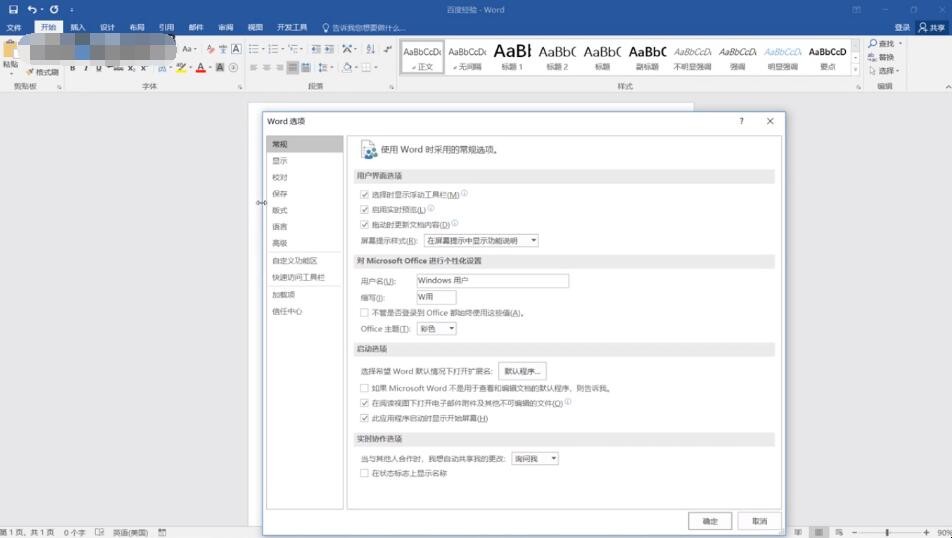Toggle 'Show Mini Toolbar on selection' checkbox
The height and width of the screenshot is (538, 952).
click(364, 195)
